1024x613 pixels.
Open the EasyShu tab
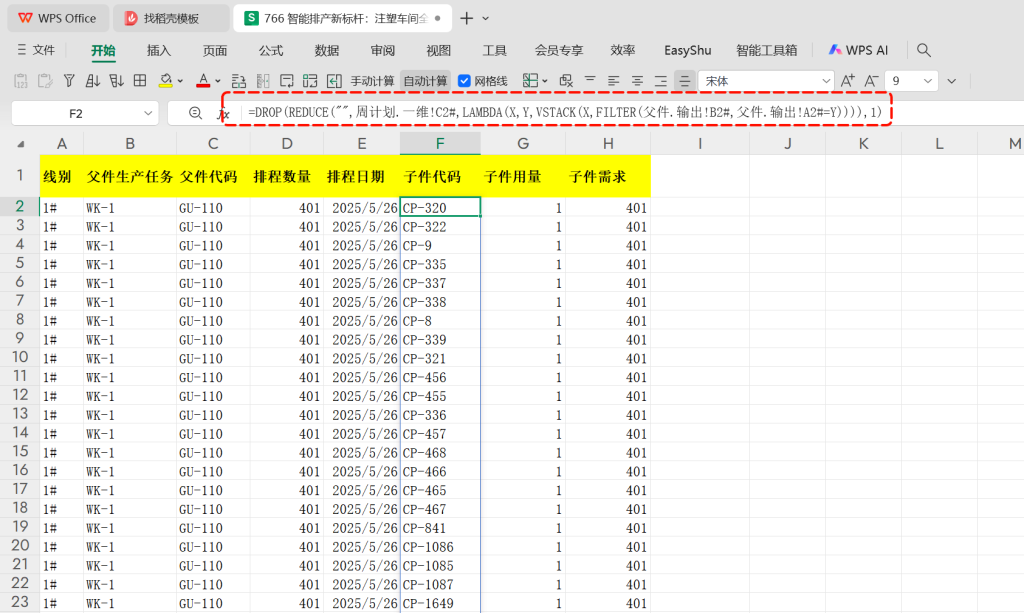click(688, 50)
